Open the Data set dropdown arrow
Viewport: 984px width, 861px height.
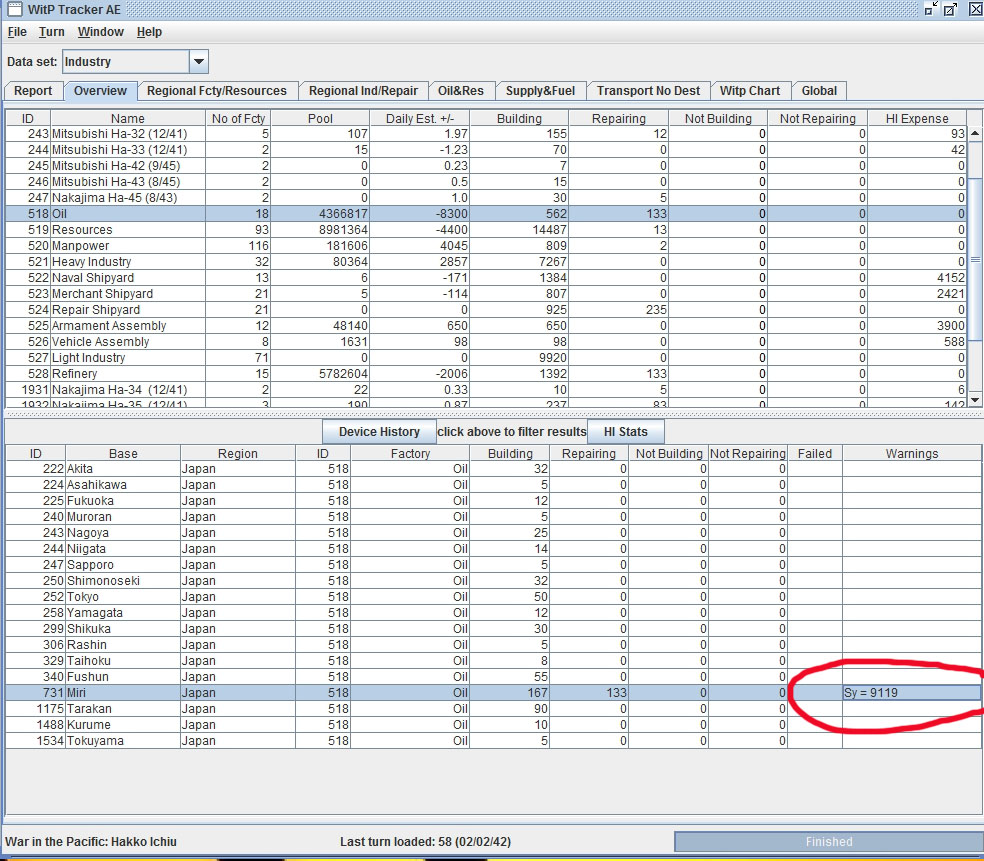[x=198, y=62]
